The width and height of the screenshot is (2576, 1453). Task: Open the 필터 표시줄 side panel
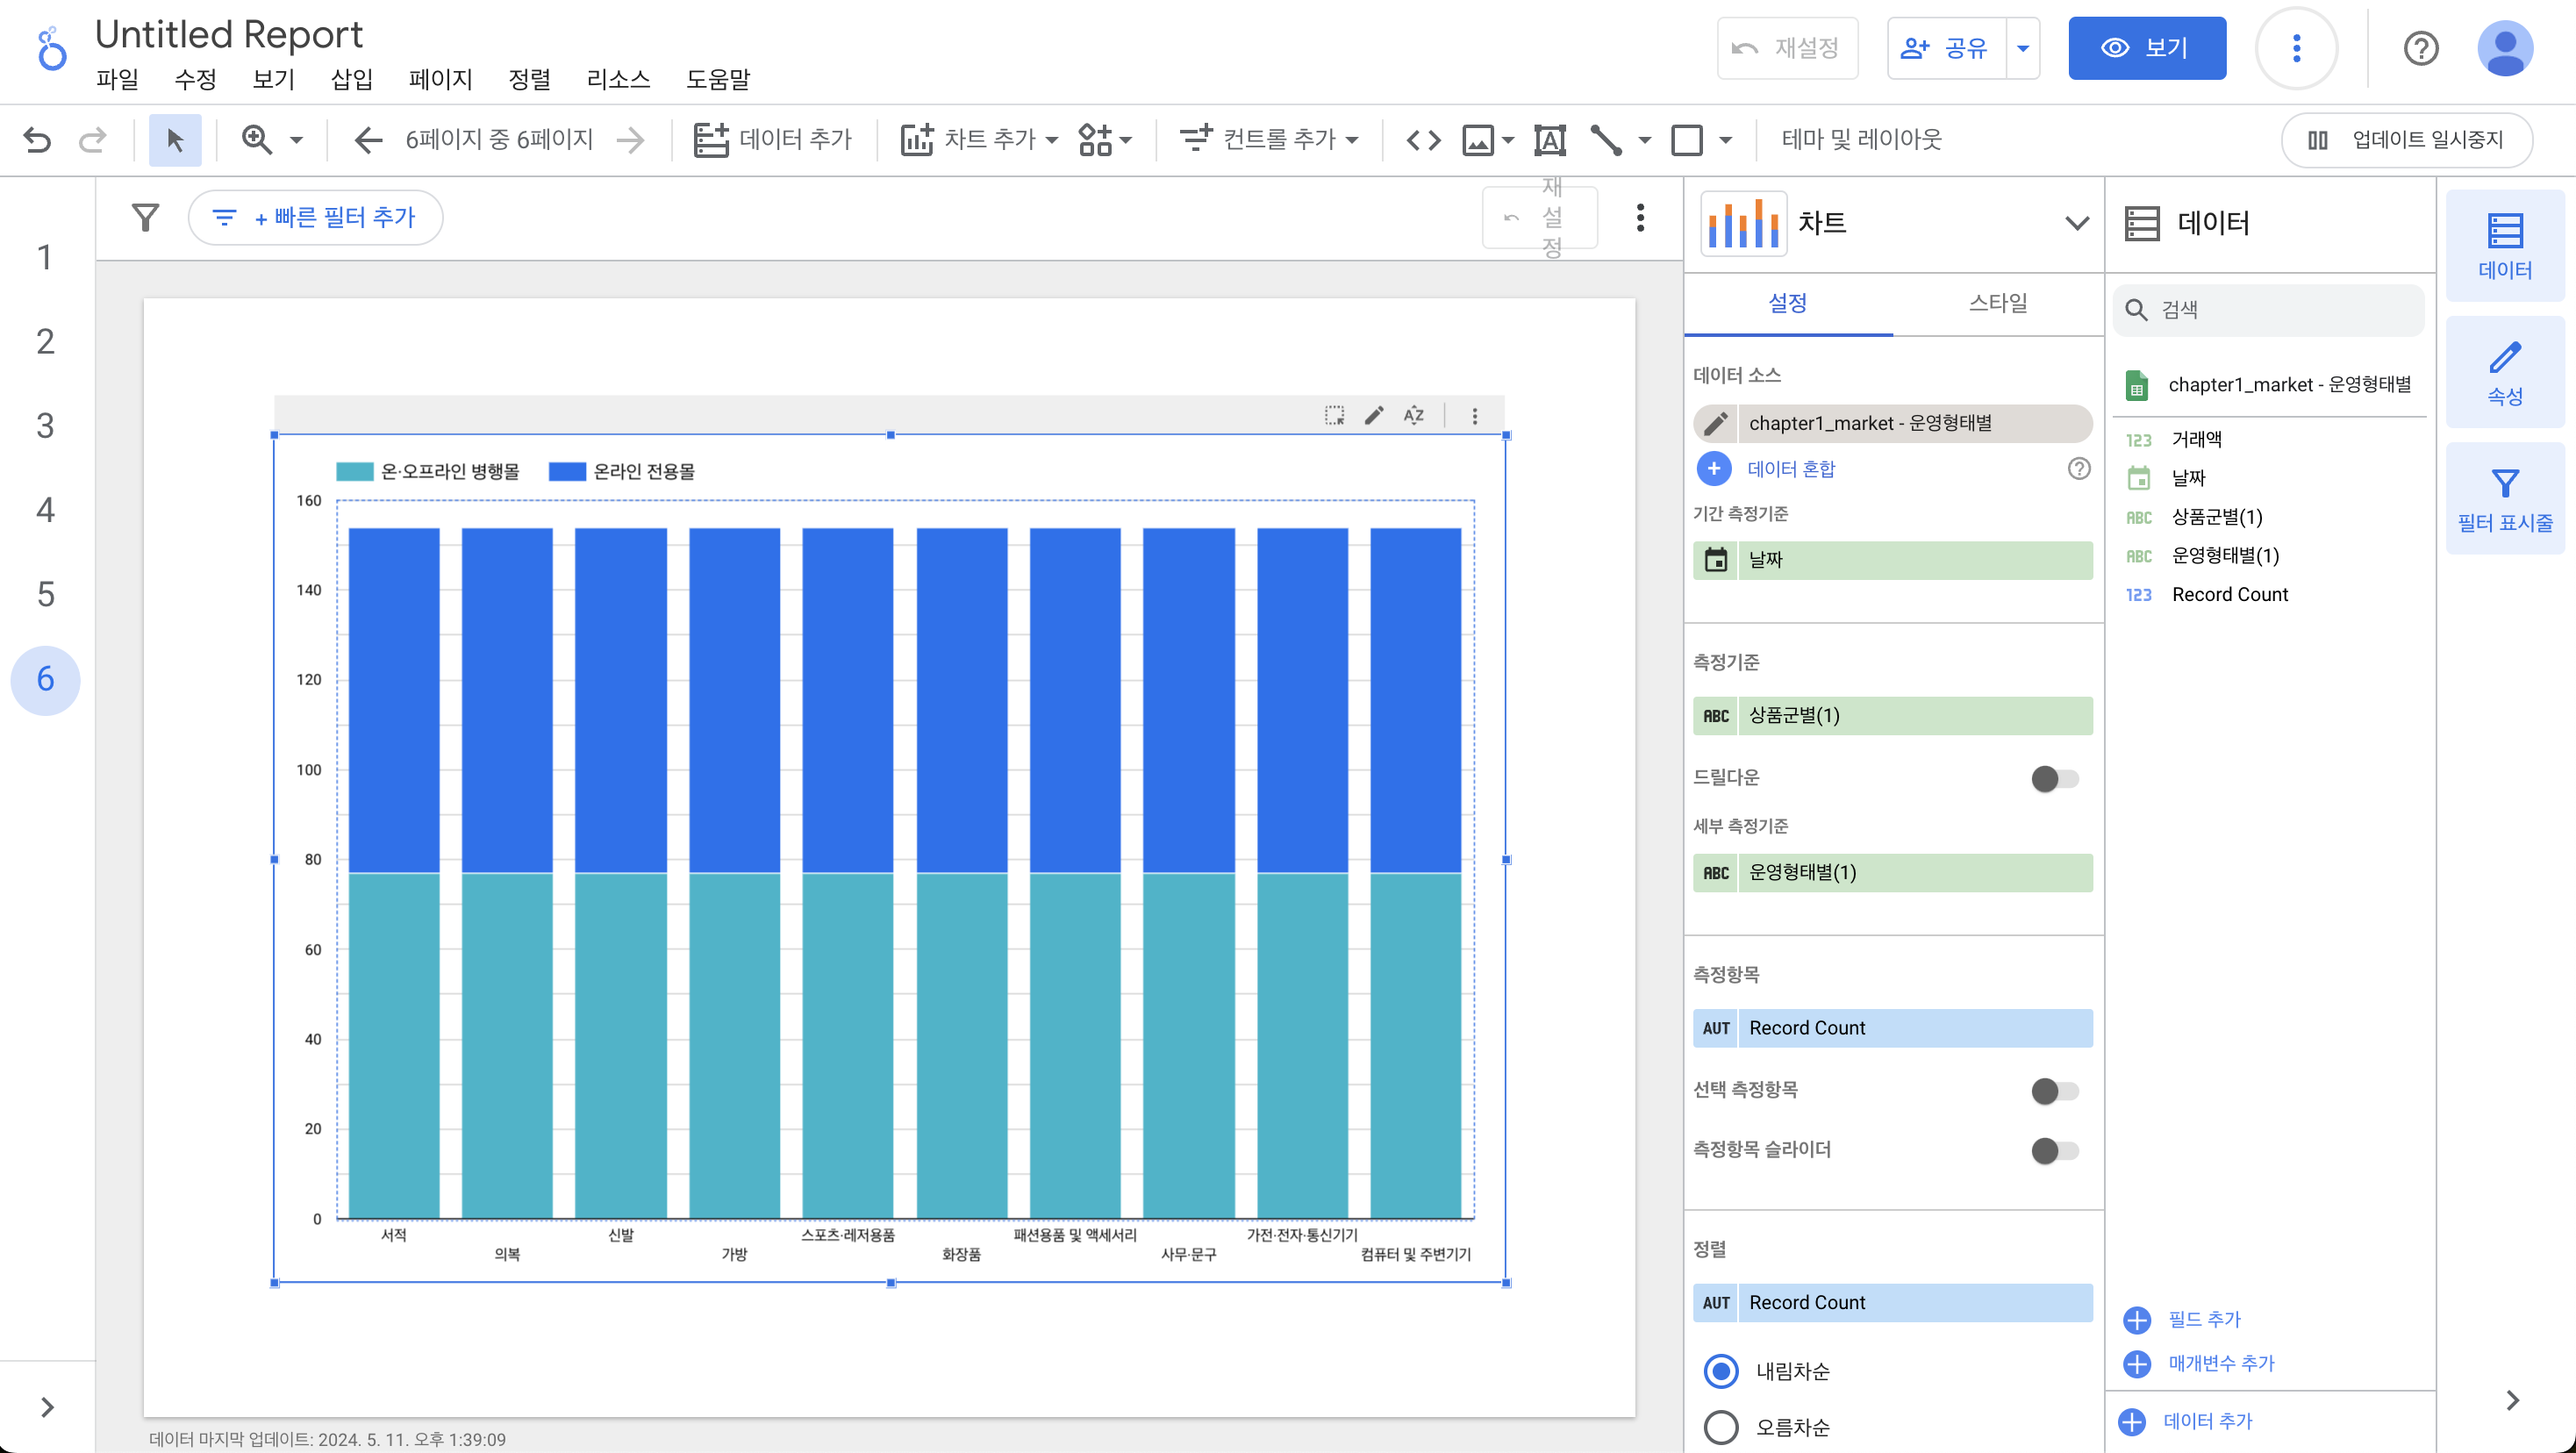pyautogui.click(x=2504, y=498)
